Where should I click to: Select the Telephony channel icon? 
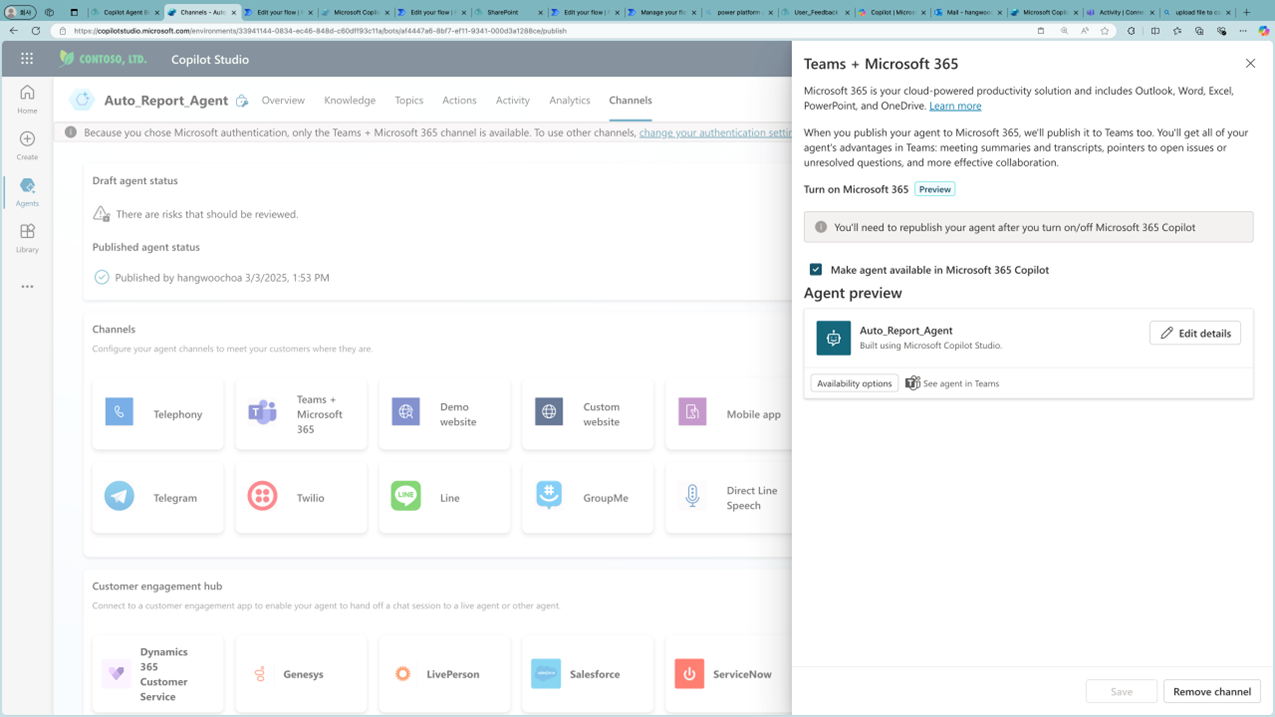click(x=119, y=412)
